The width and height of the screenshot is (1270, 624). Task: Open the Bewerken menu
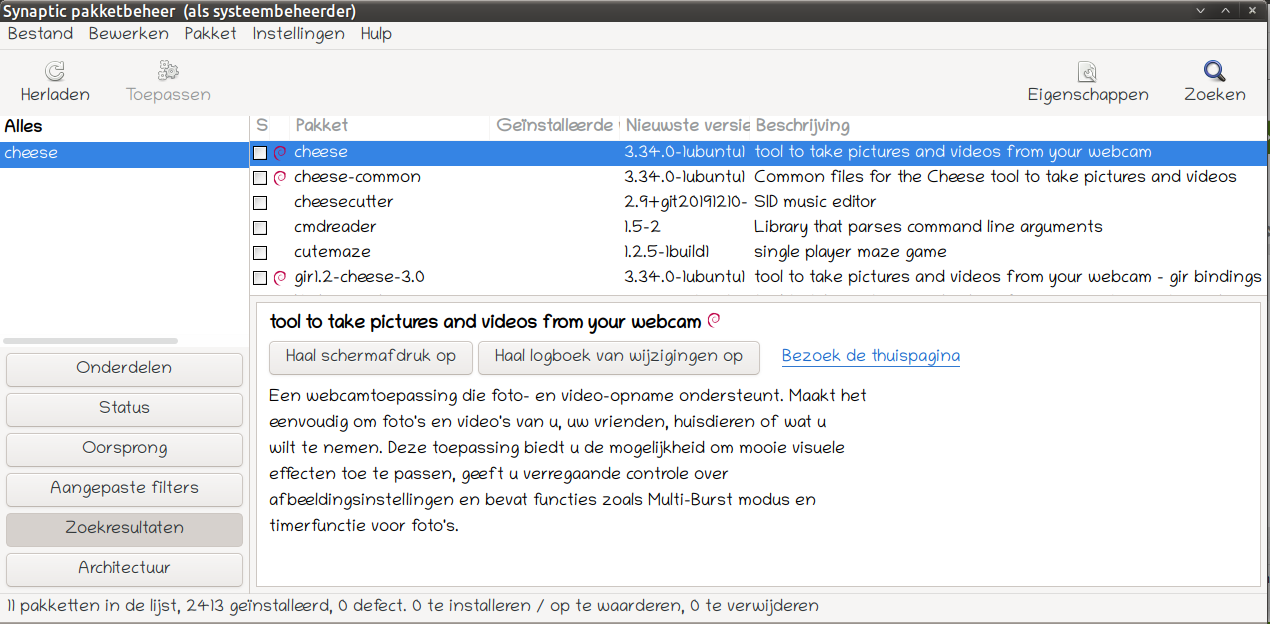128,33
